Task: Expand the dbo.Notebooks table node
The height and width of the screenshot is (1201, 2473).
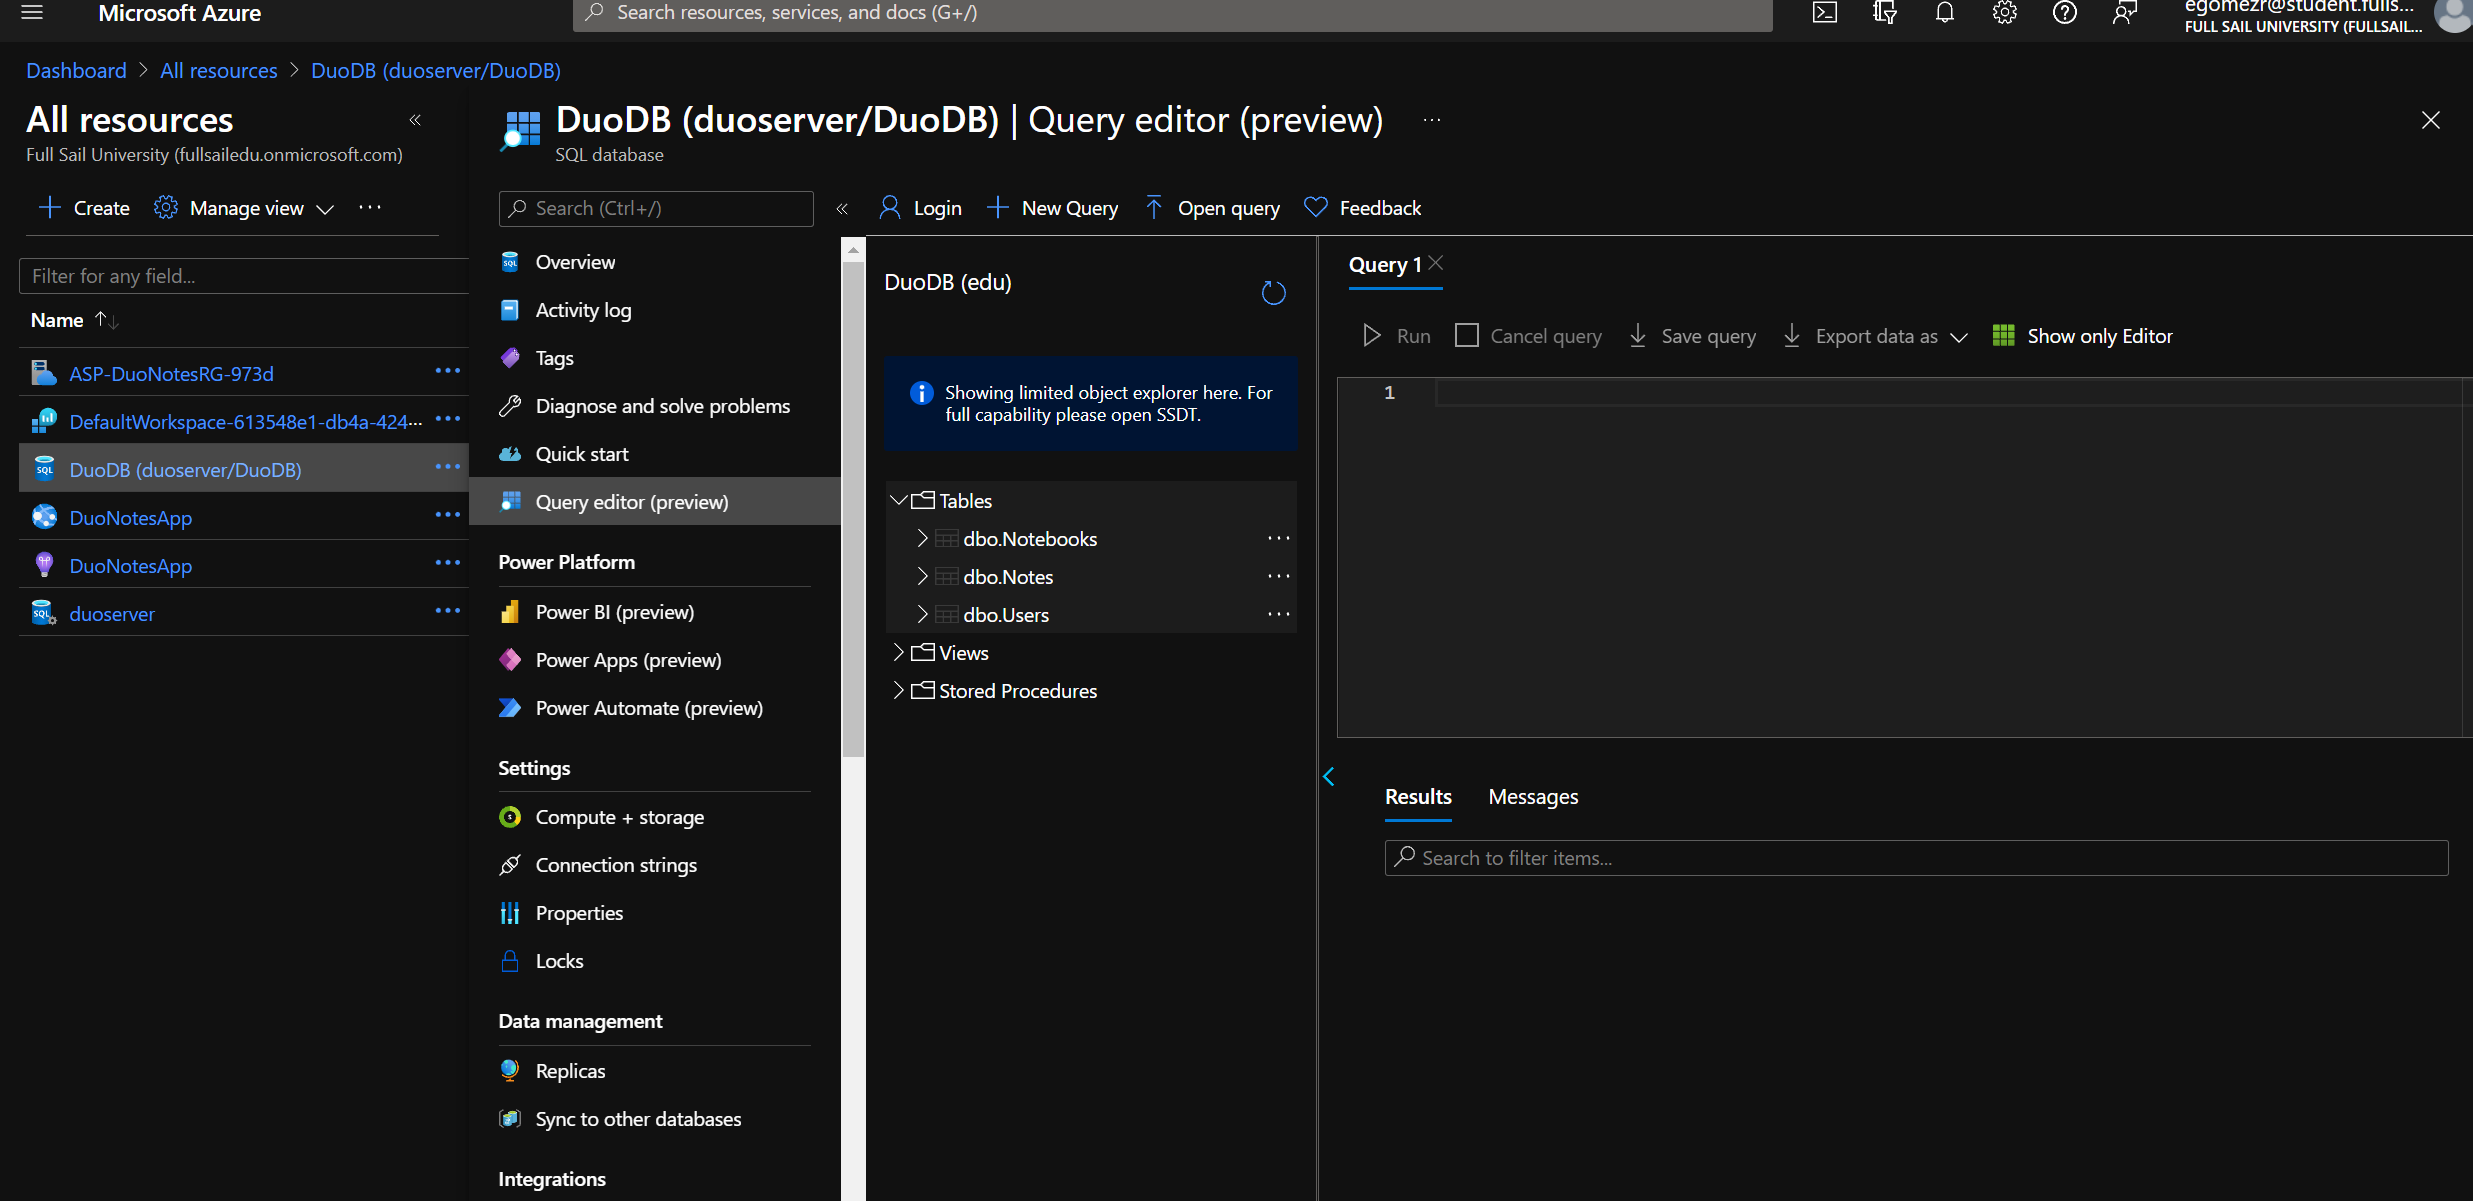Action: (x=922, y=539)
